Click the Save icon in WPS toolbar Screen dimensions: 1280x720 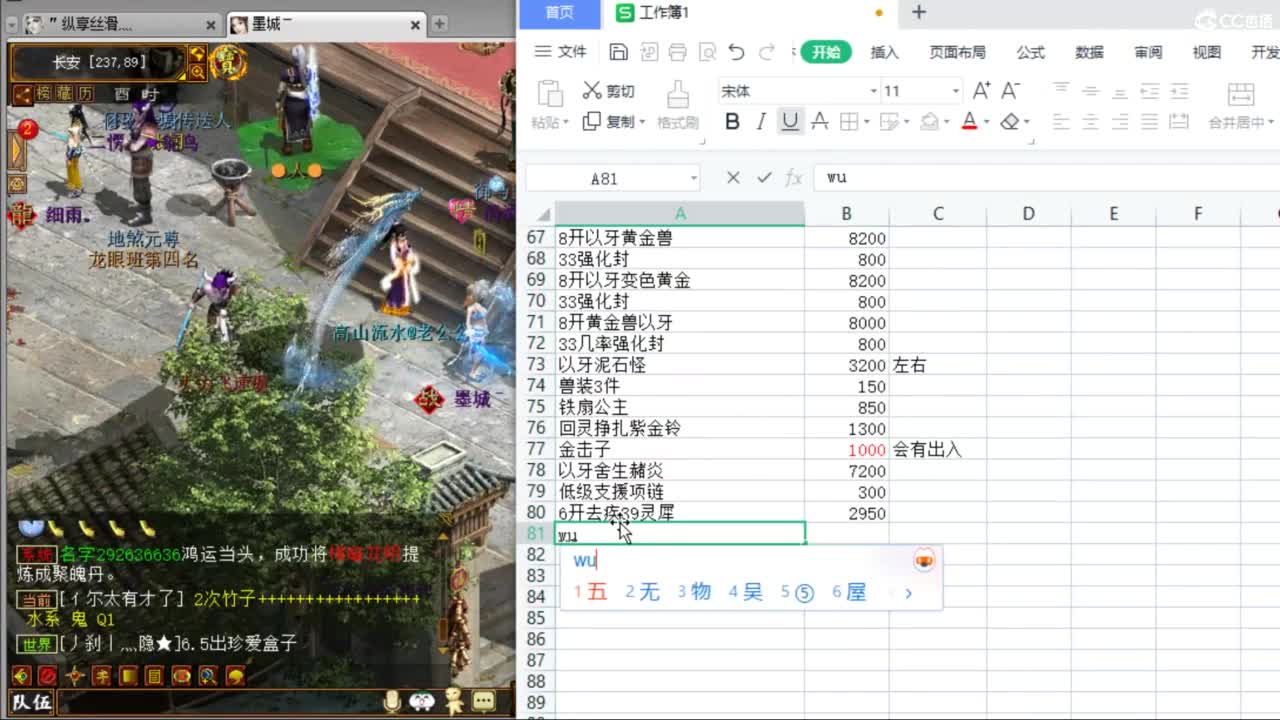point(618,52)
